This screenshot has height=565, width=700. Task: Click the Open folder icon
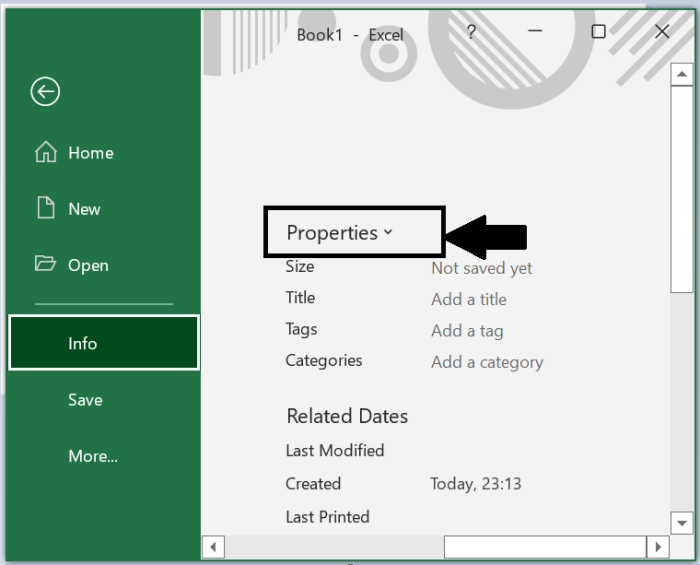[45, 264]
